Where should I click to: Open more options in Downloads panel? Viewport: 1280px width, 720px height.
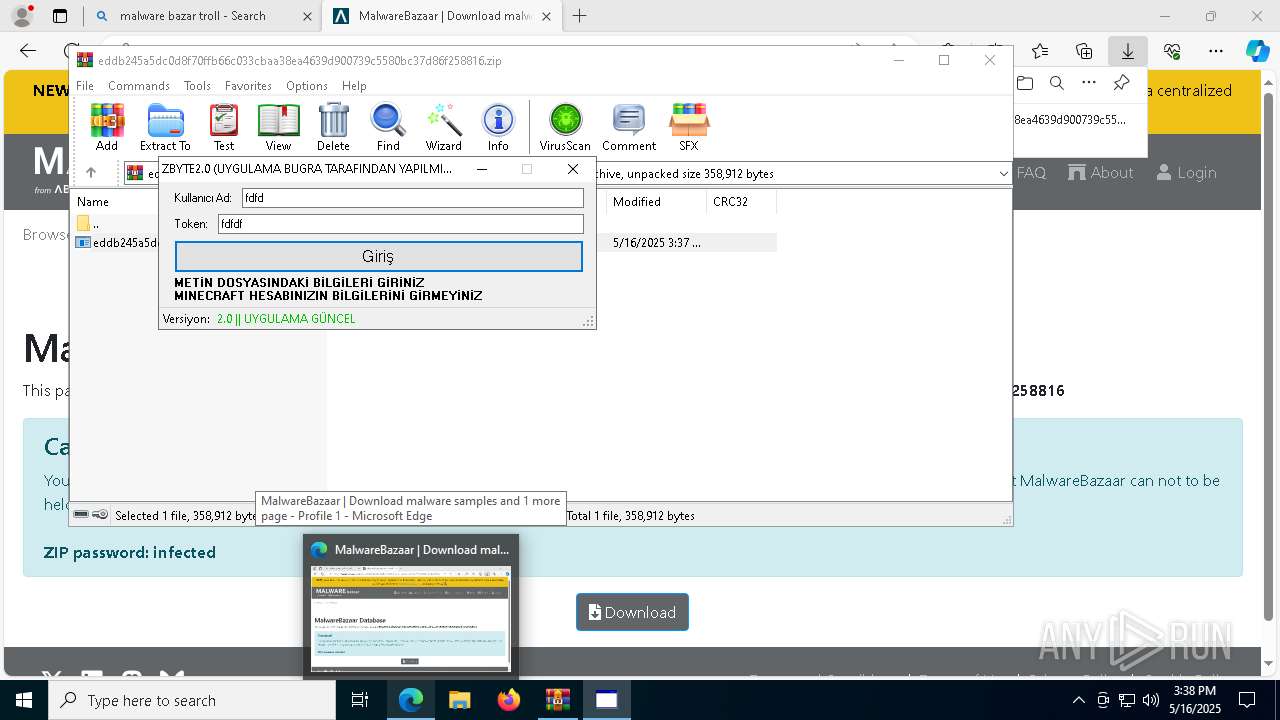click(x=1089, y=83)
